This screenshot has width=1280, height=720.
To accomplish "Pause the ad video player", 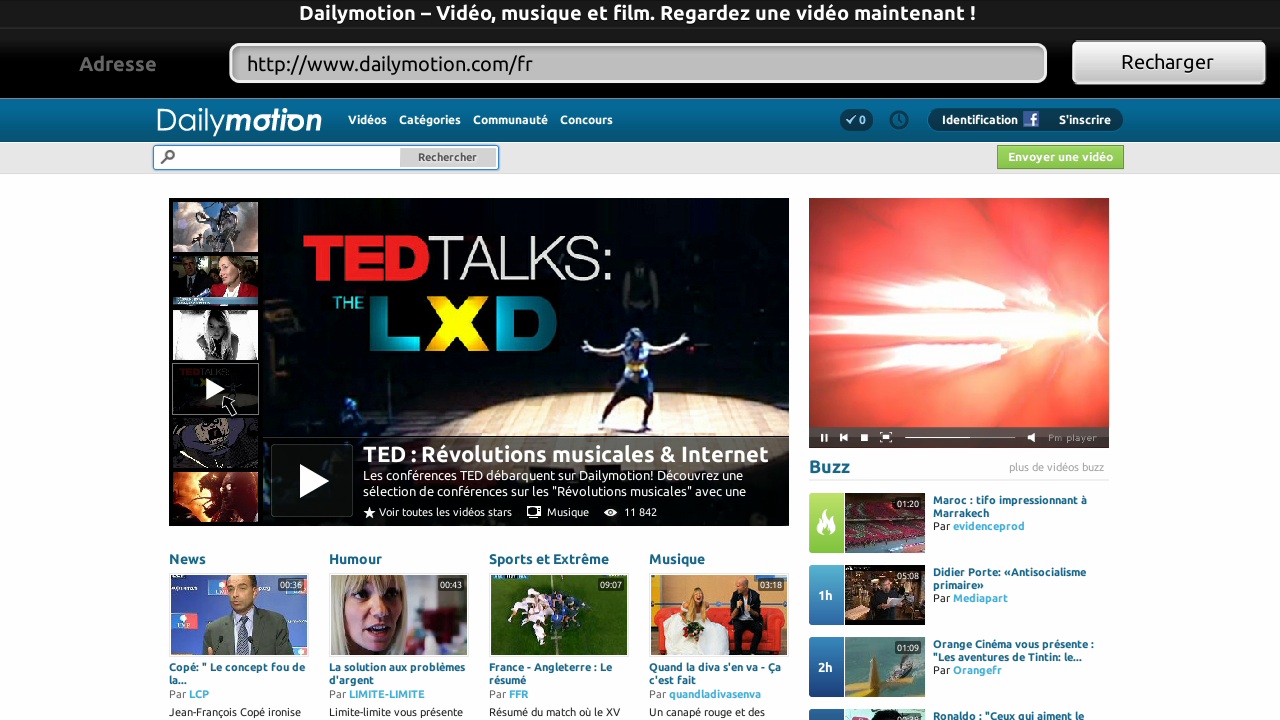I will [x=824, y=437].
